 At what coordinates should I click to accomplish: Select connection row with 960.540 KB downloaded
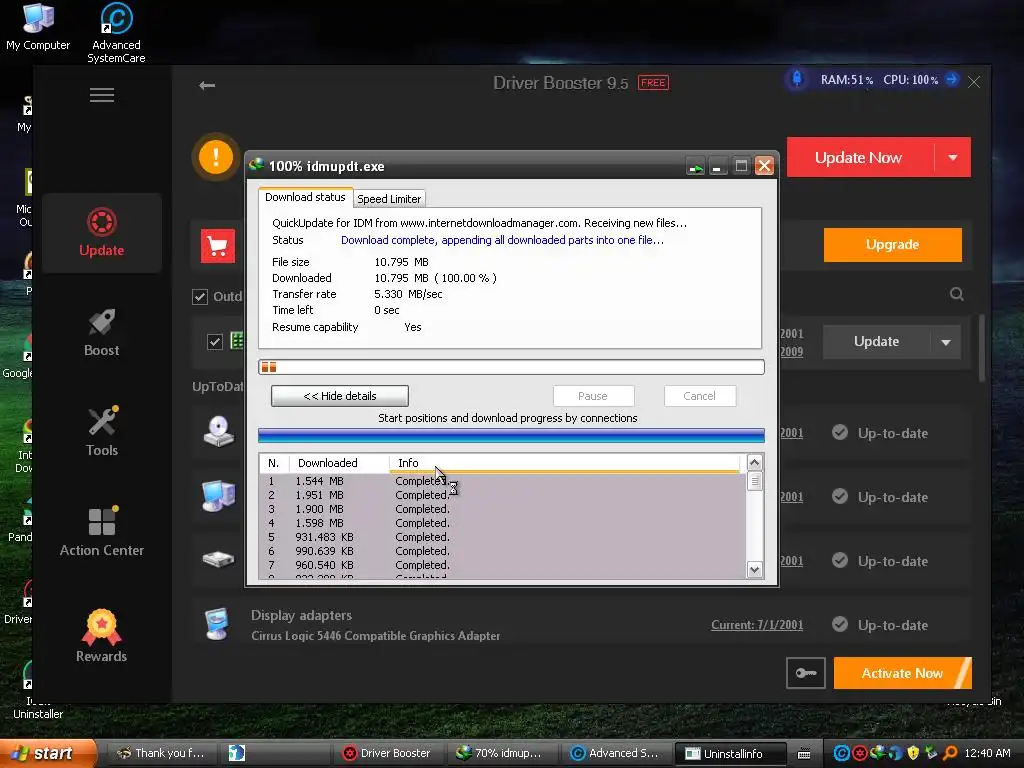pyautogui.click(x=502, y=566)
